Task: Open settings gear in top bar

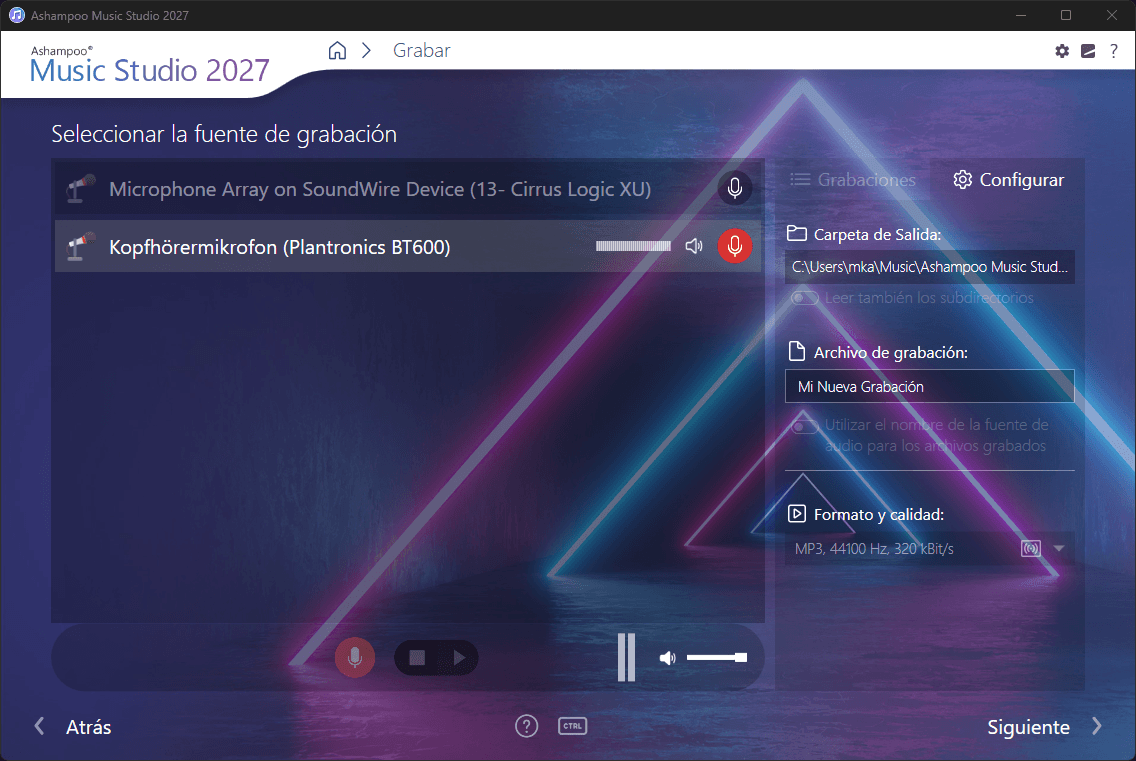Action: (x=1061, y=51)
